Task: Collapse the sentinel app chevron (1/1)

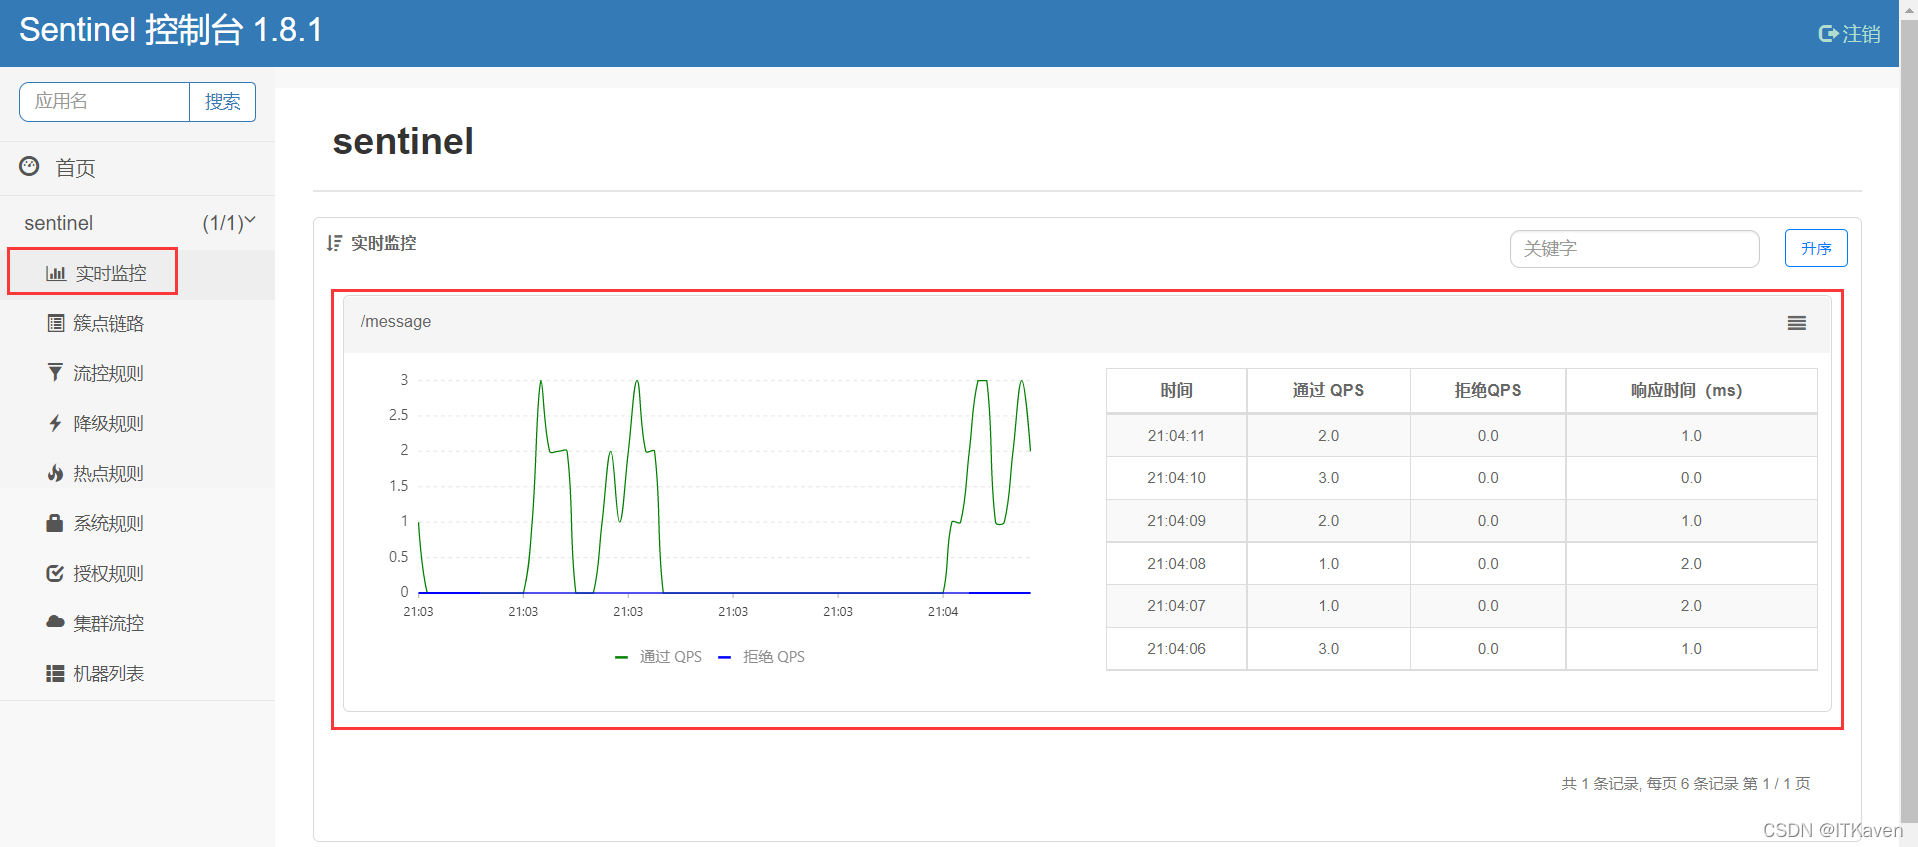Action: (x=250, y=220)
